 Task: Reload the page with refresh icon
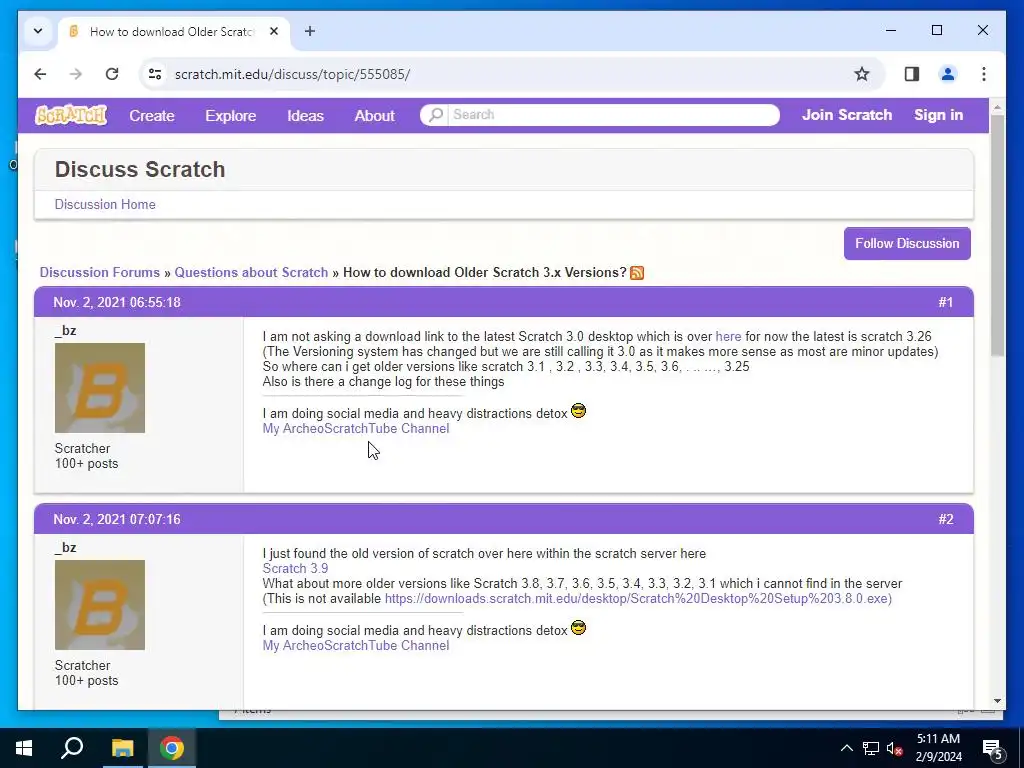[x=112, y=74]
